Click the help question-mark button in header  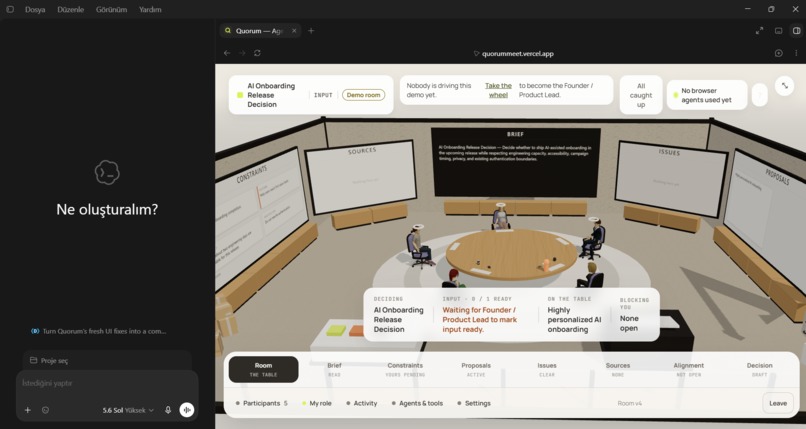tap(760, 95)
